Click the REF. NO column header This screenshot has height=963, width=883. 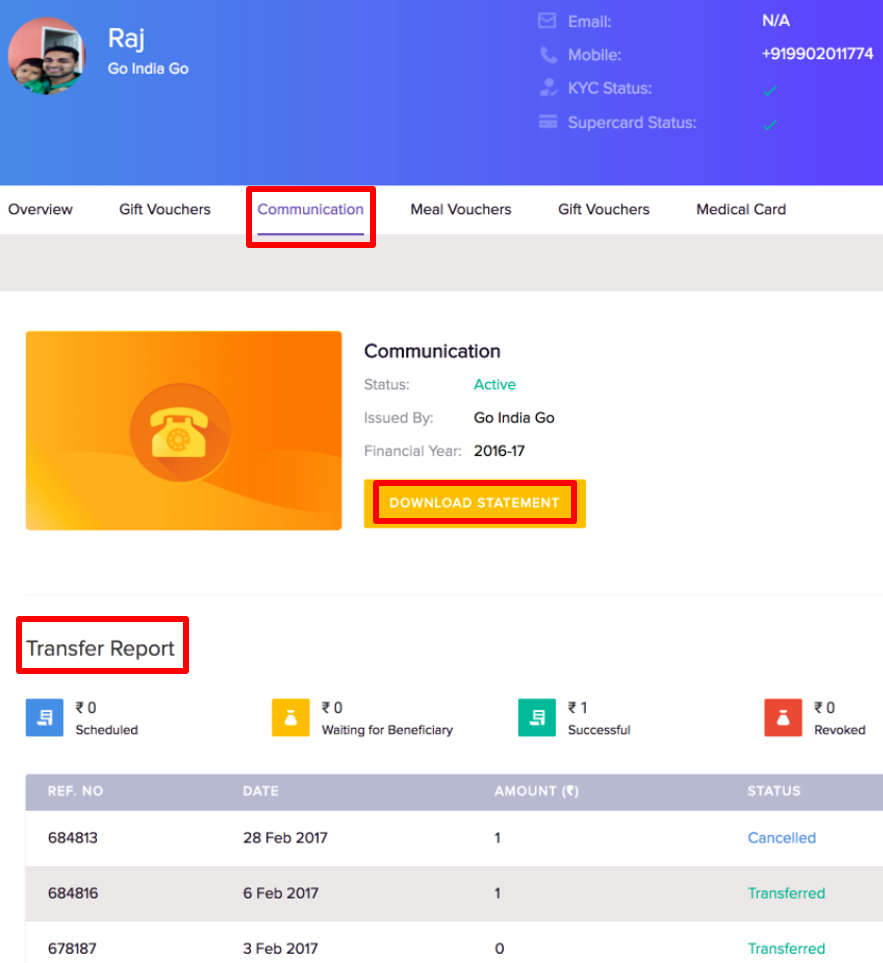coord(75,791)
